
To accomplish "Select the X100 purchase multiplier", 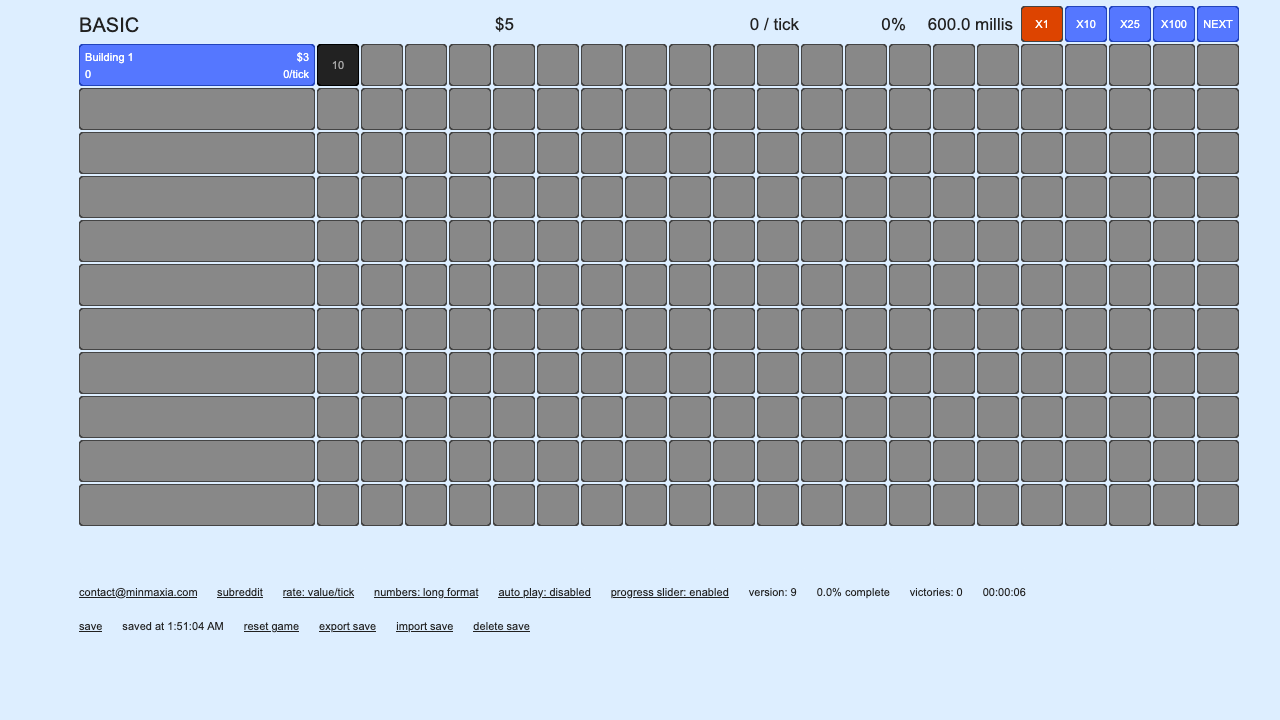I will 1174,24.
